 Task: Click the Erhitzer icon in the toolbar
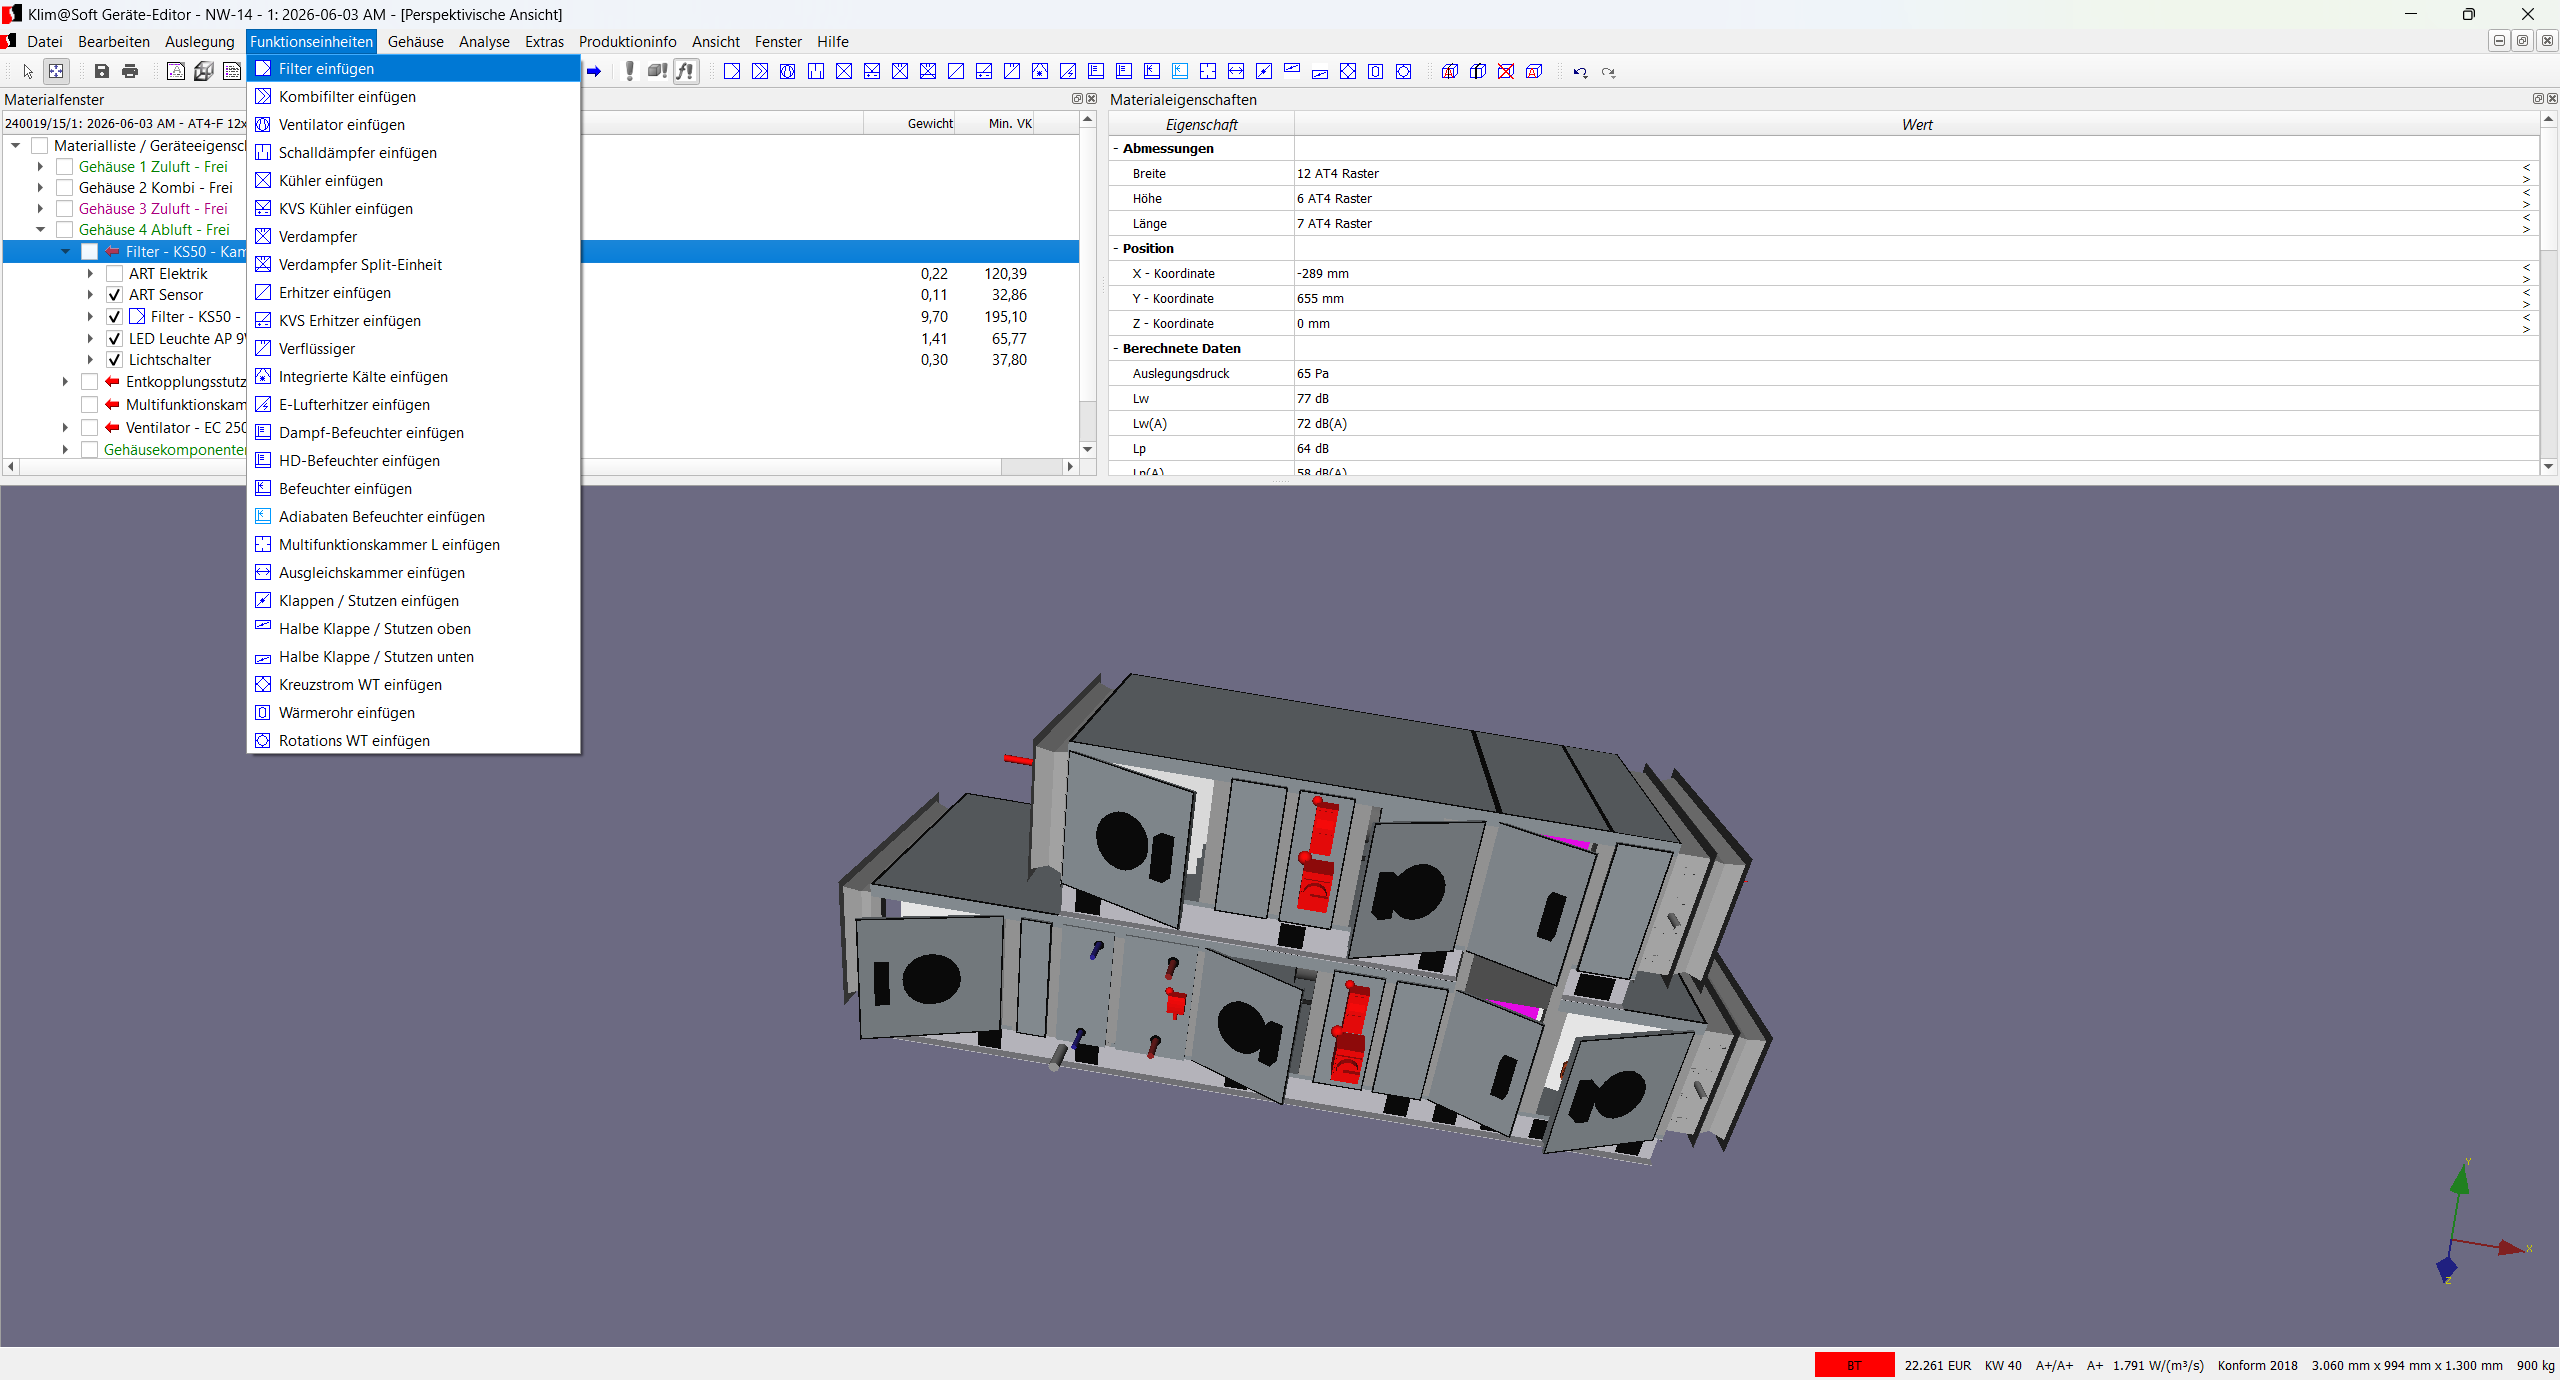coord(956,71)
